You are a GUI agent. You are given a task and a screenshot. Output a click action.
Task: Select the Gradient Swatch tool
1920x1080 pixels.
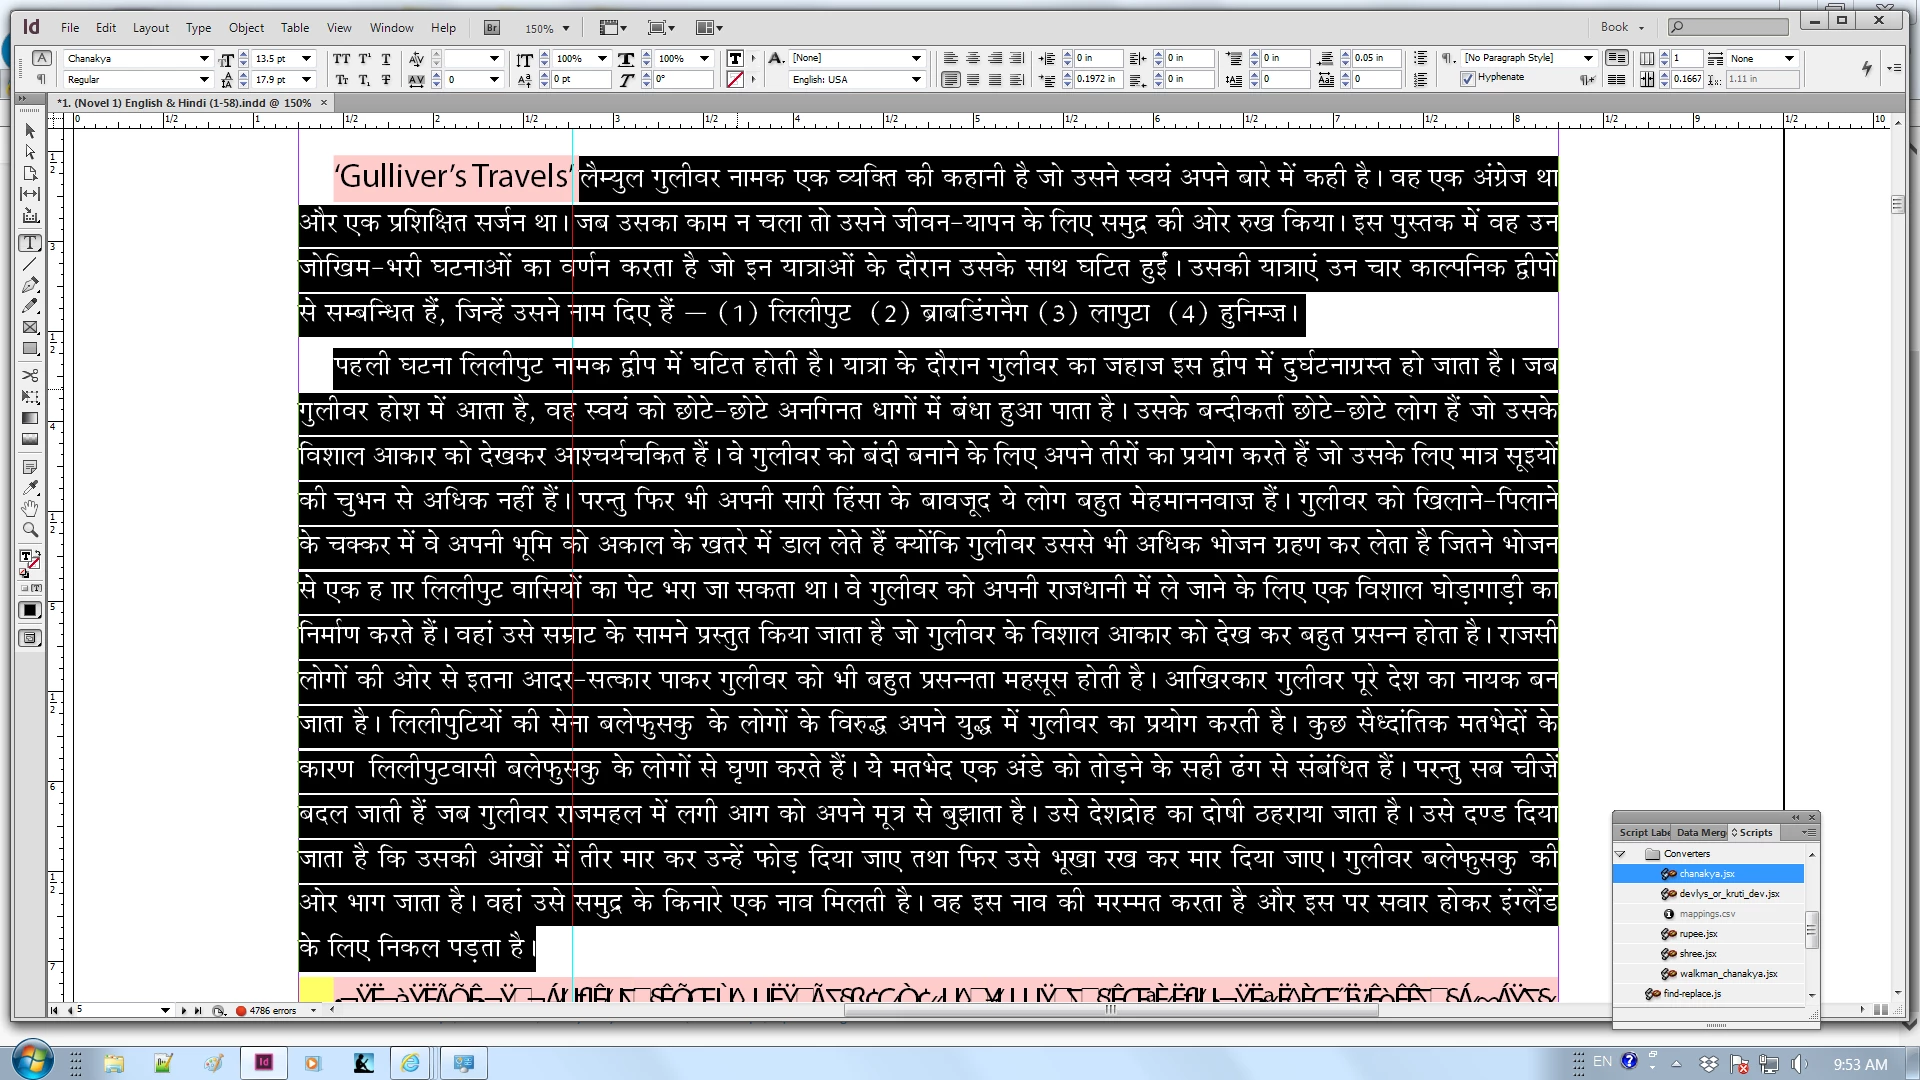click(30, 418)
